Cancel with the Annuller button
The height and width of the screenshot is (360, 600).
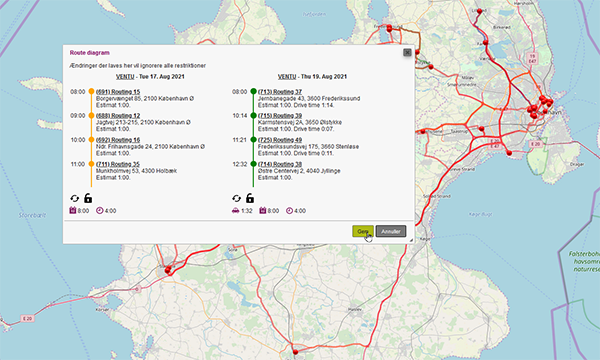tap(391, 231)
